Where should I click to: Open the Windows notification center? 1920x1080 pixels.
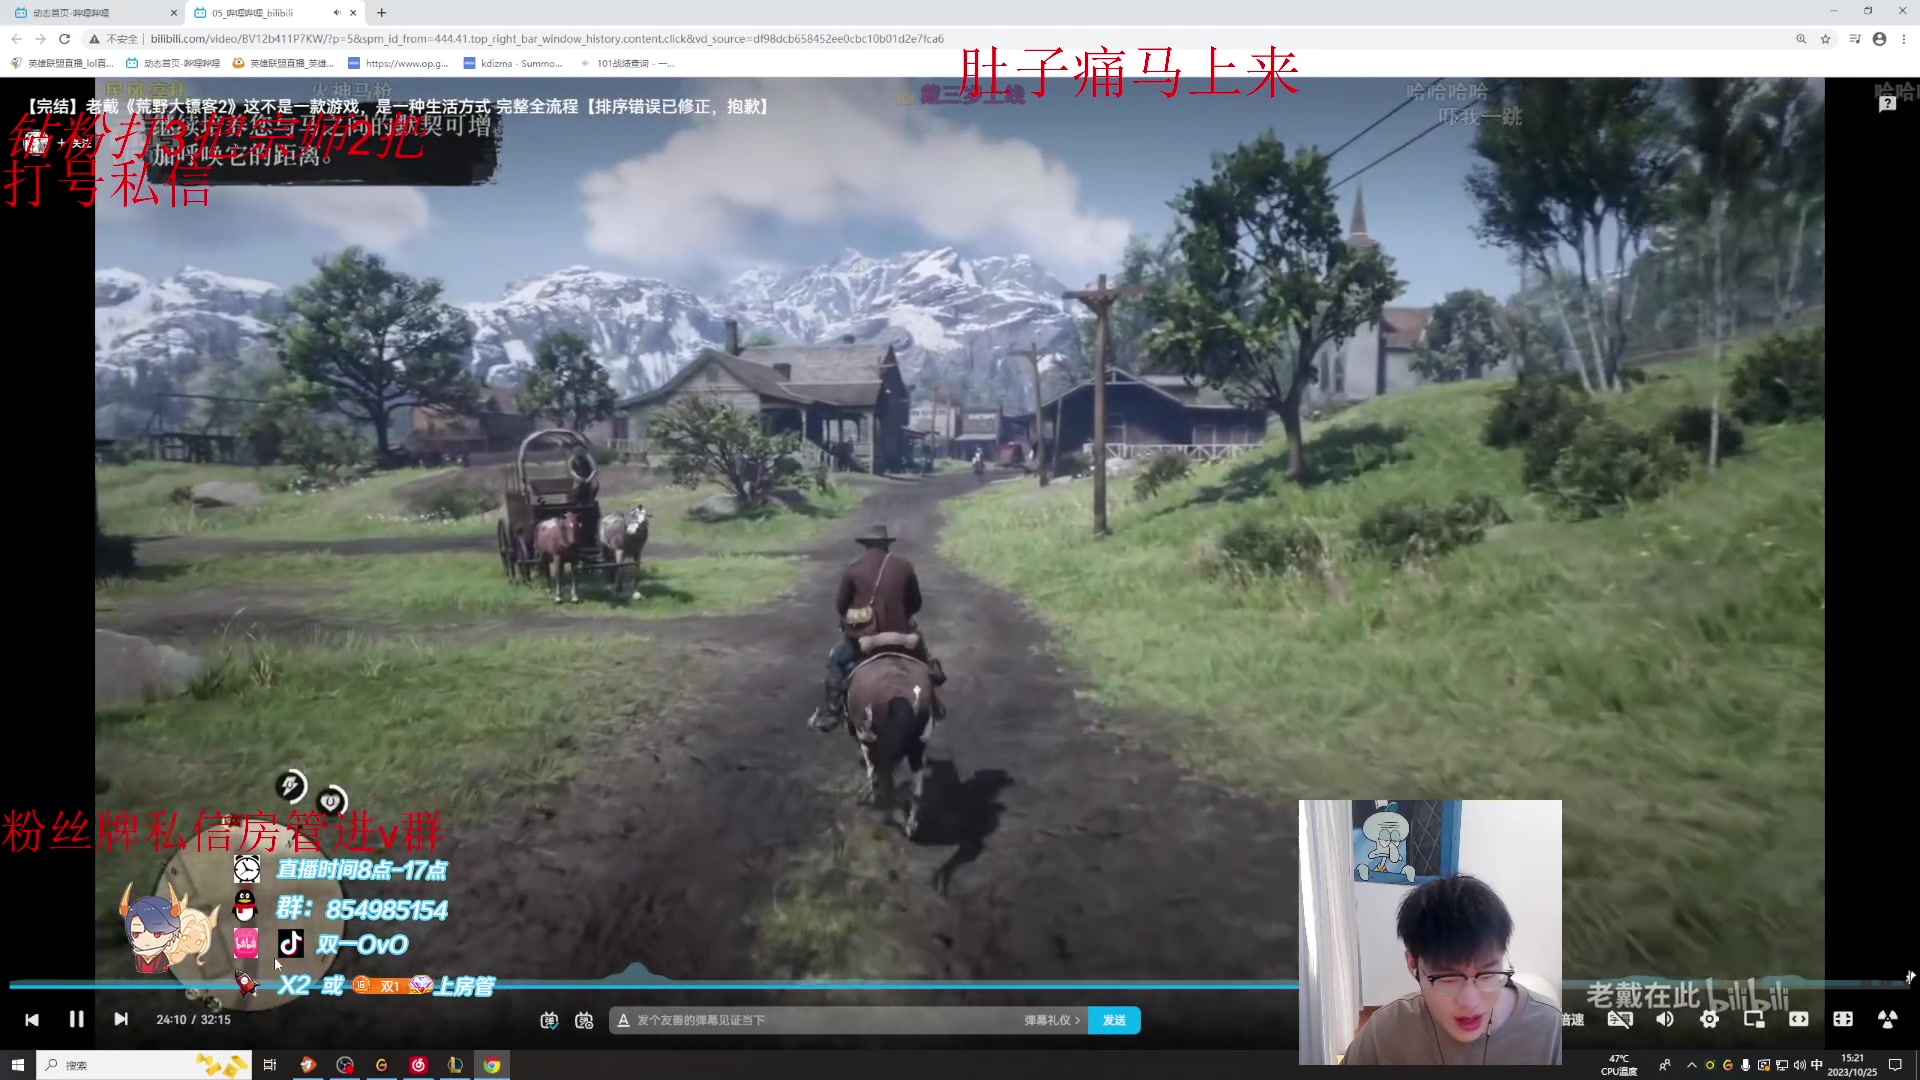[x=1895, y=1065]
